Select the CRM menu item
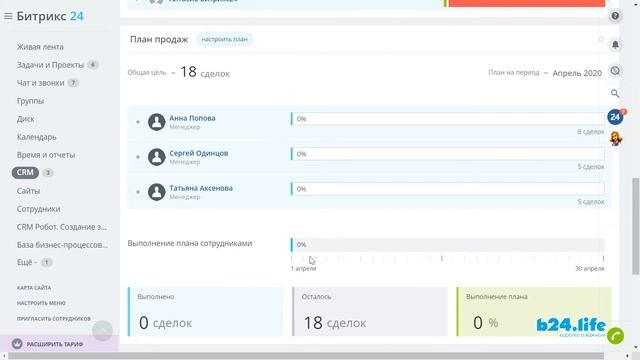Image resolution: width=640 pixels, height=360 pixels. tap(25, 173)
